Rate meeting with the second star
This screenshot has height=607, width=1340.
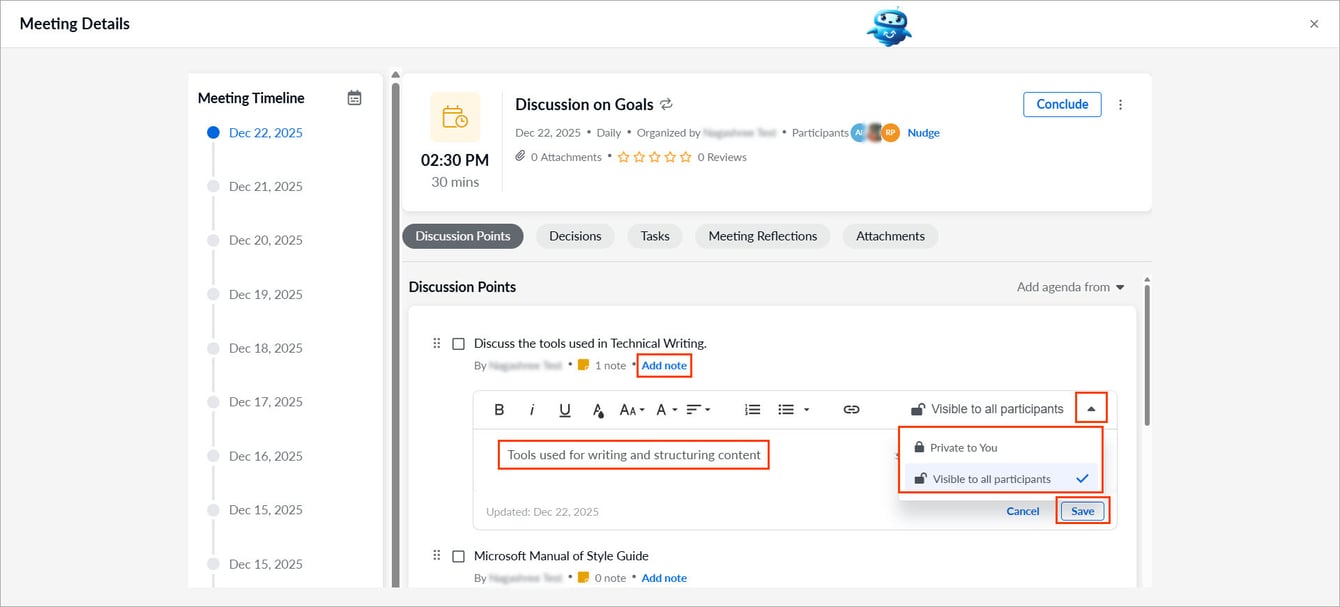coord(639,157)
